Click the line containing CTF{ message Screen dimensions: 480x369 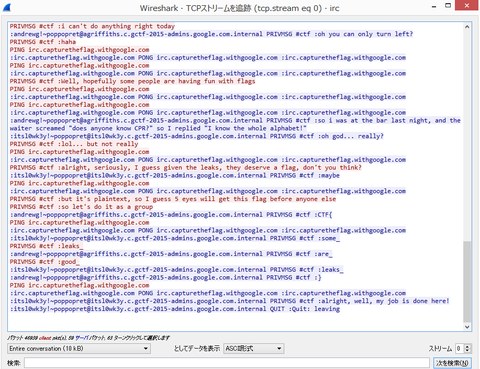click(171, 215)
